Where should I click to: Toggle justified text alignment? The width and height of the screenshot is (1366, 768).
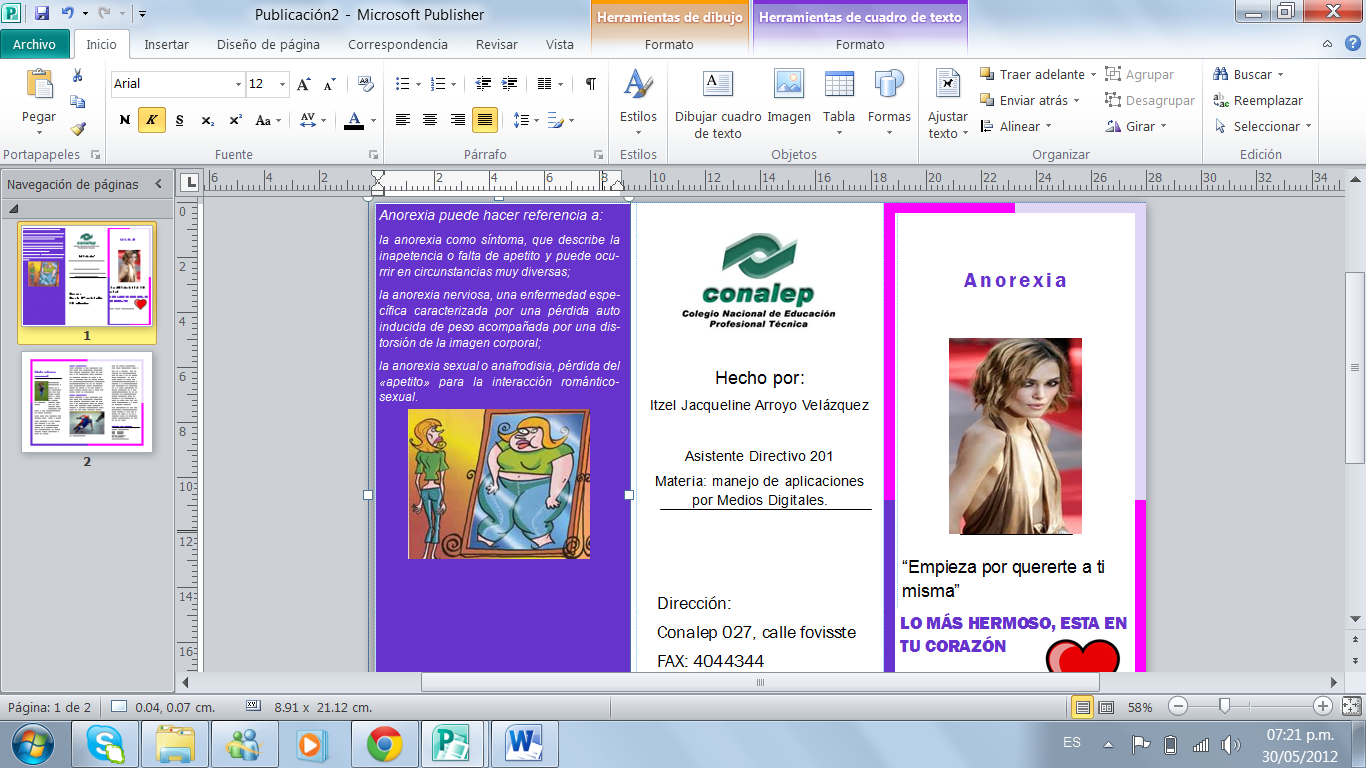click(x=485, y=120)
